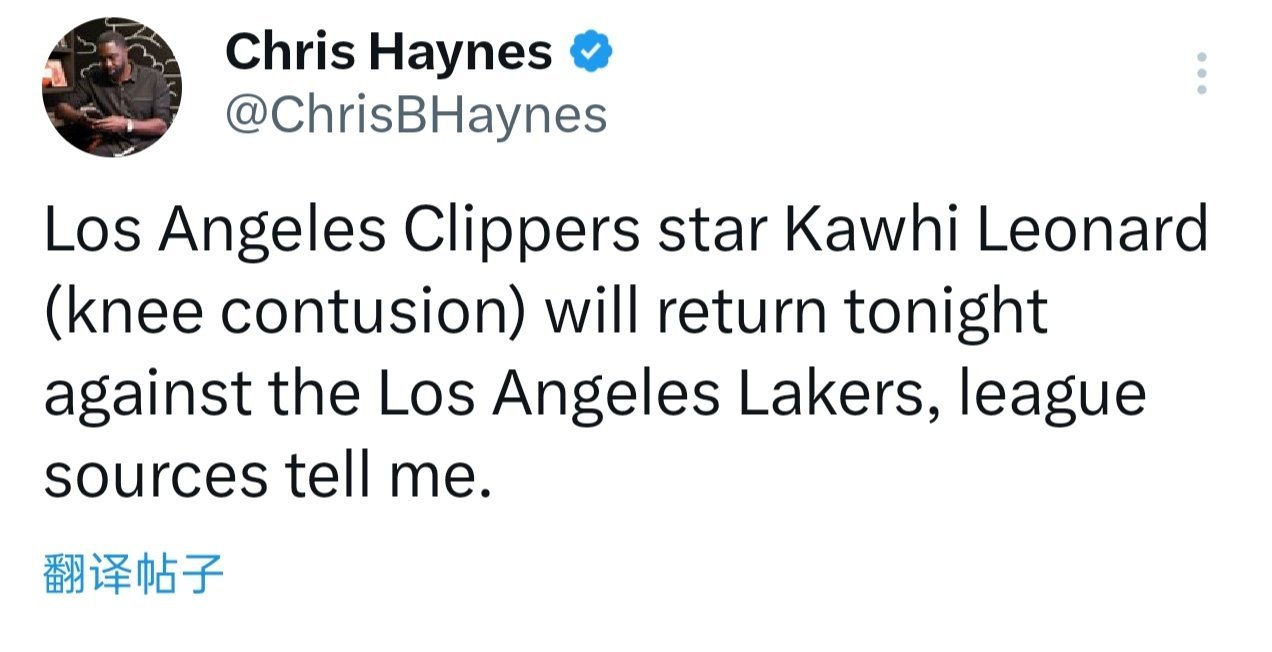This screenshot has width=1272, height=652.
Task: Click the word "tonight" in the post
Action: (946, 313)
